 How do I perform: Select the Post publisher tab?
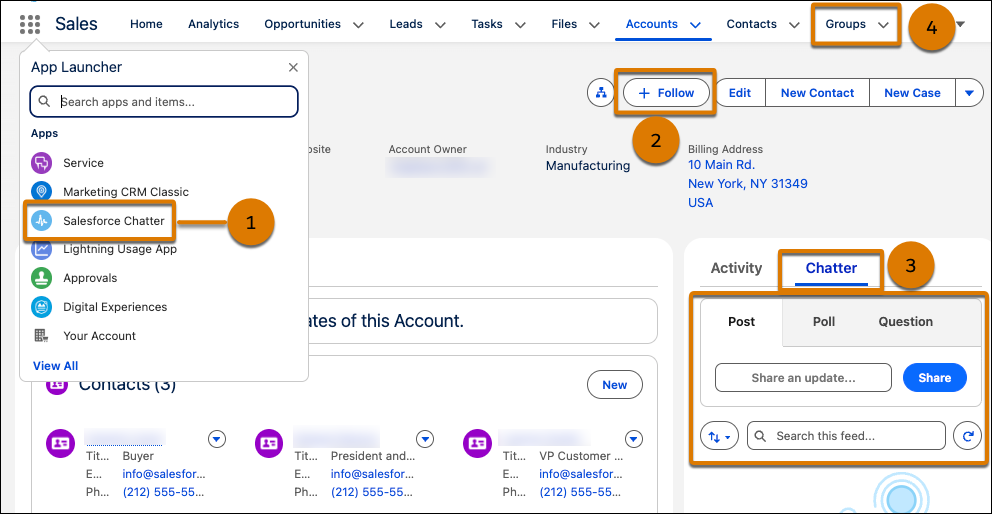point(741,322)
